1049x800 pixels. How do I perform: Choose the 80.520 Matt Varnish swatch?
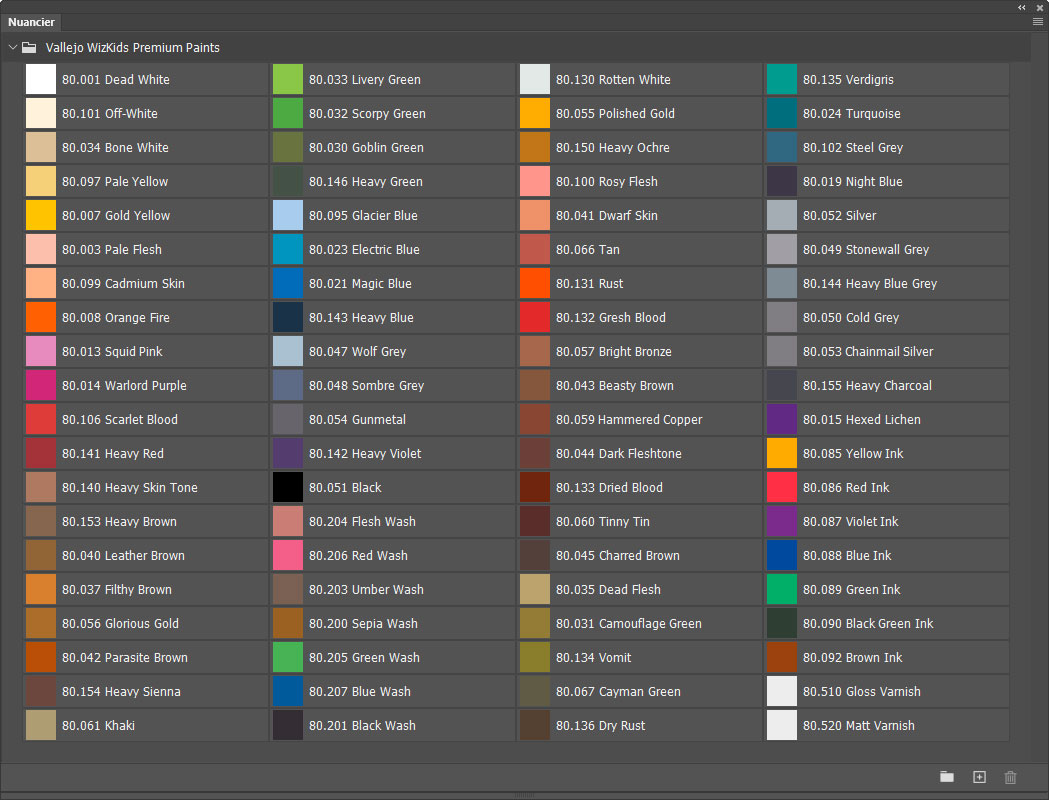782,726
